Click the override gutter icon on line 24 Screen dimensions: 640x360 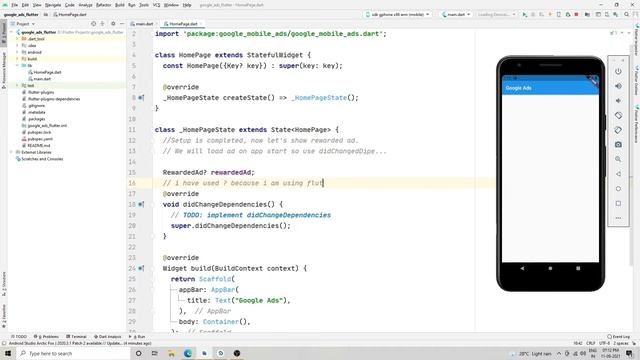coord(141,268)
